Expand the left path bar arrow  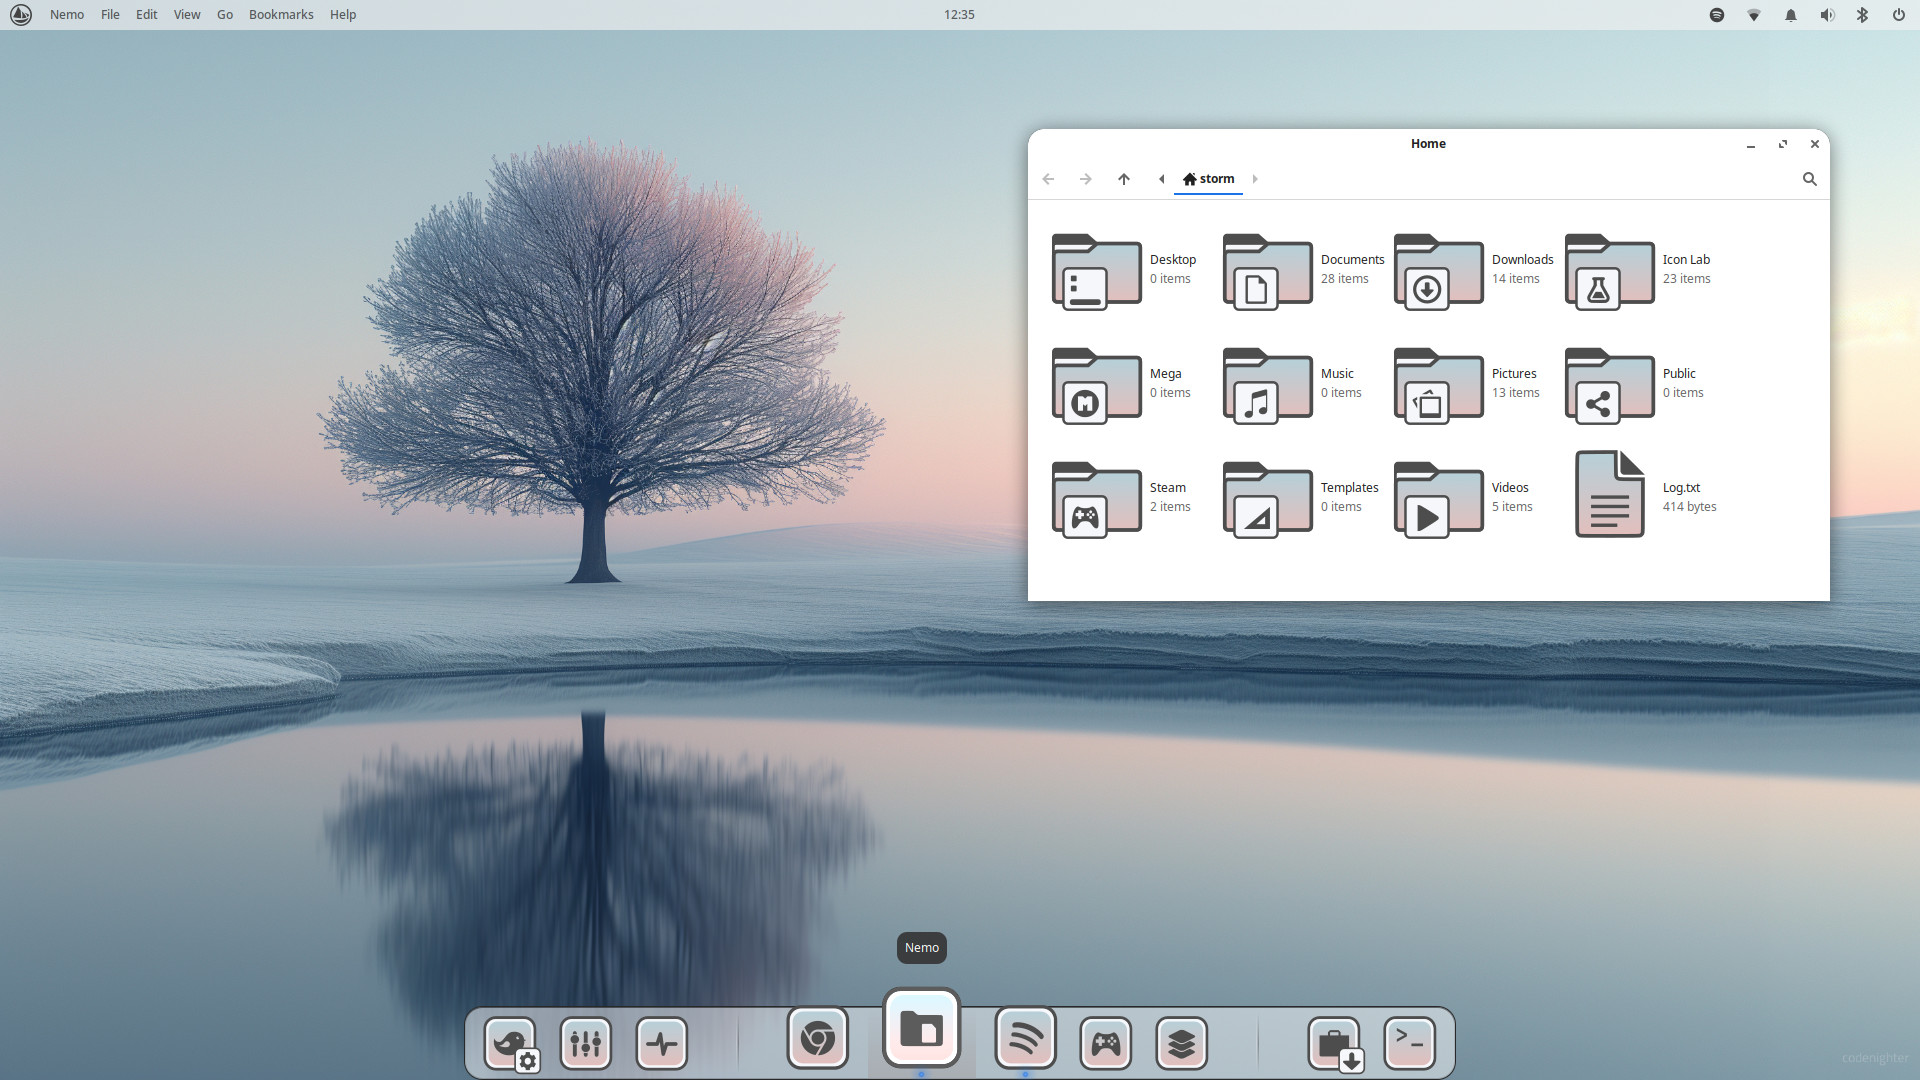coord(1161,179)
